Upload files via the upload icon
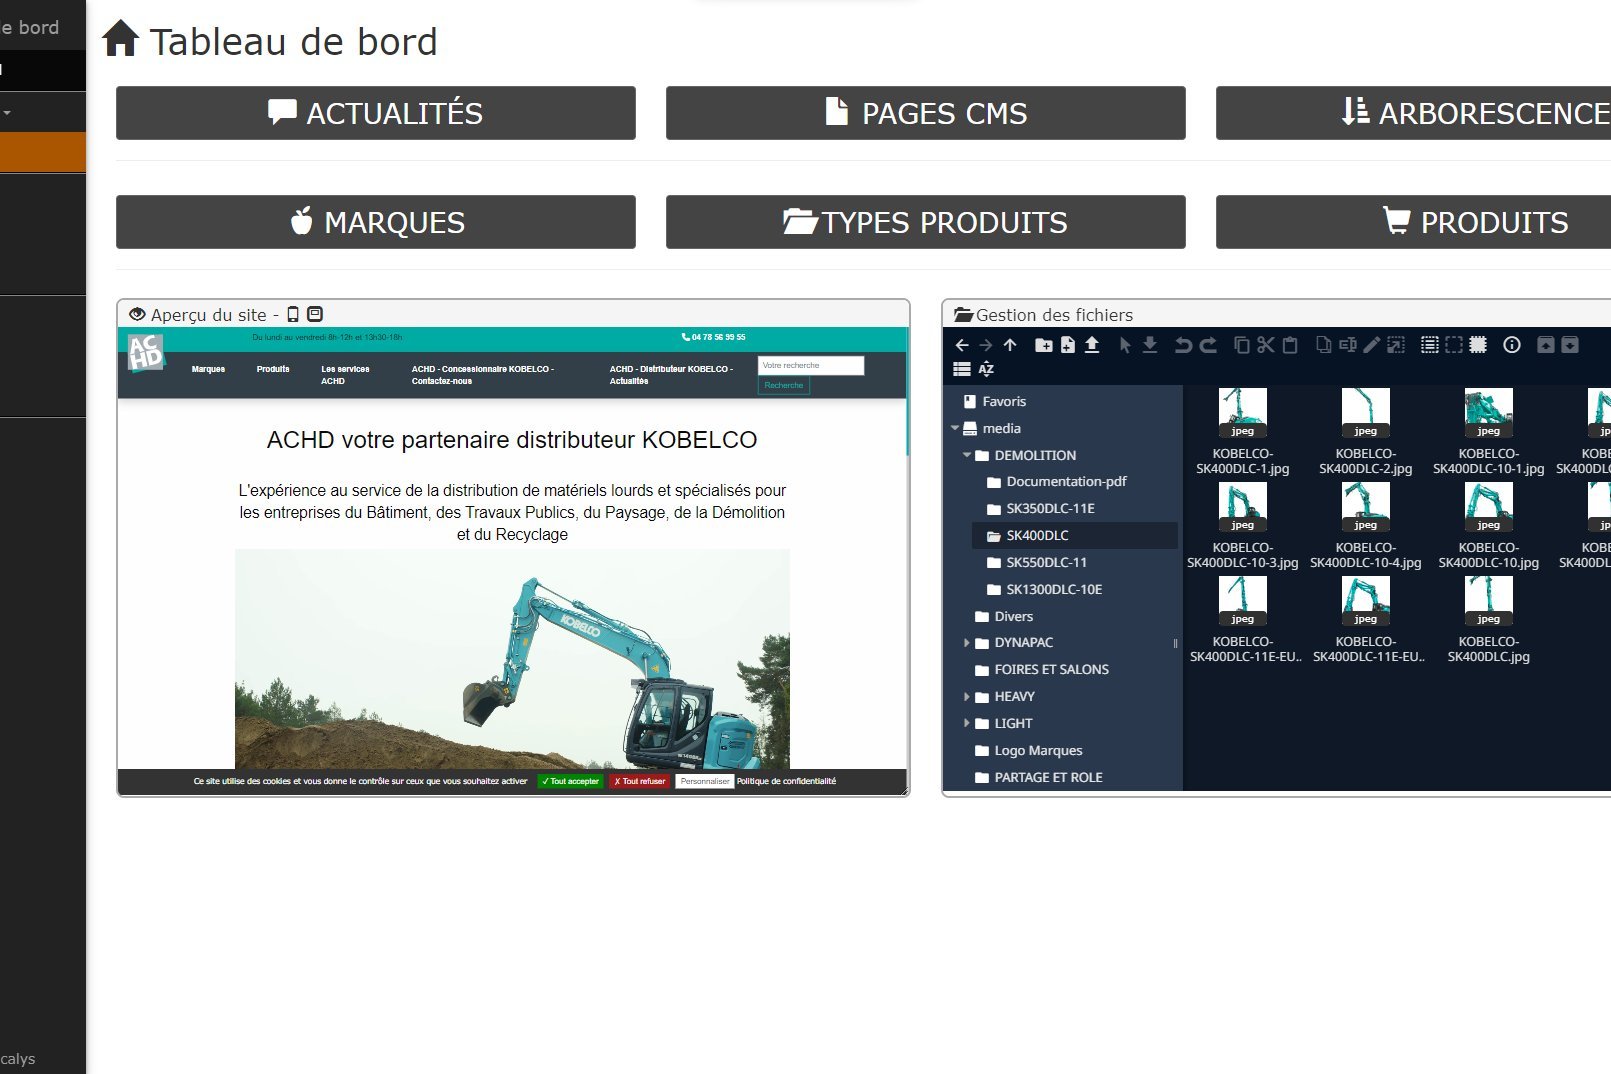The height and width of the screenshot is (1074, 1611). (x=1092, y=345)
